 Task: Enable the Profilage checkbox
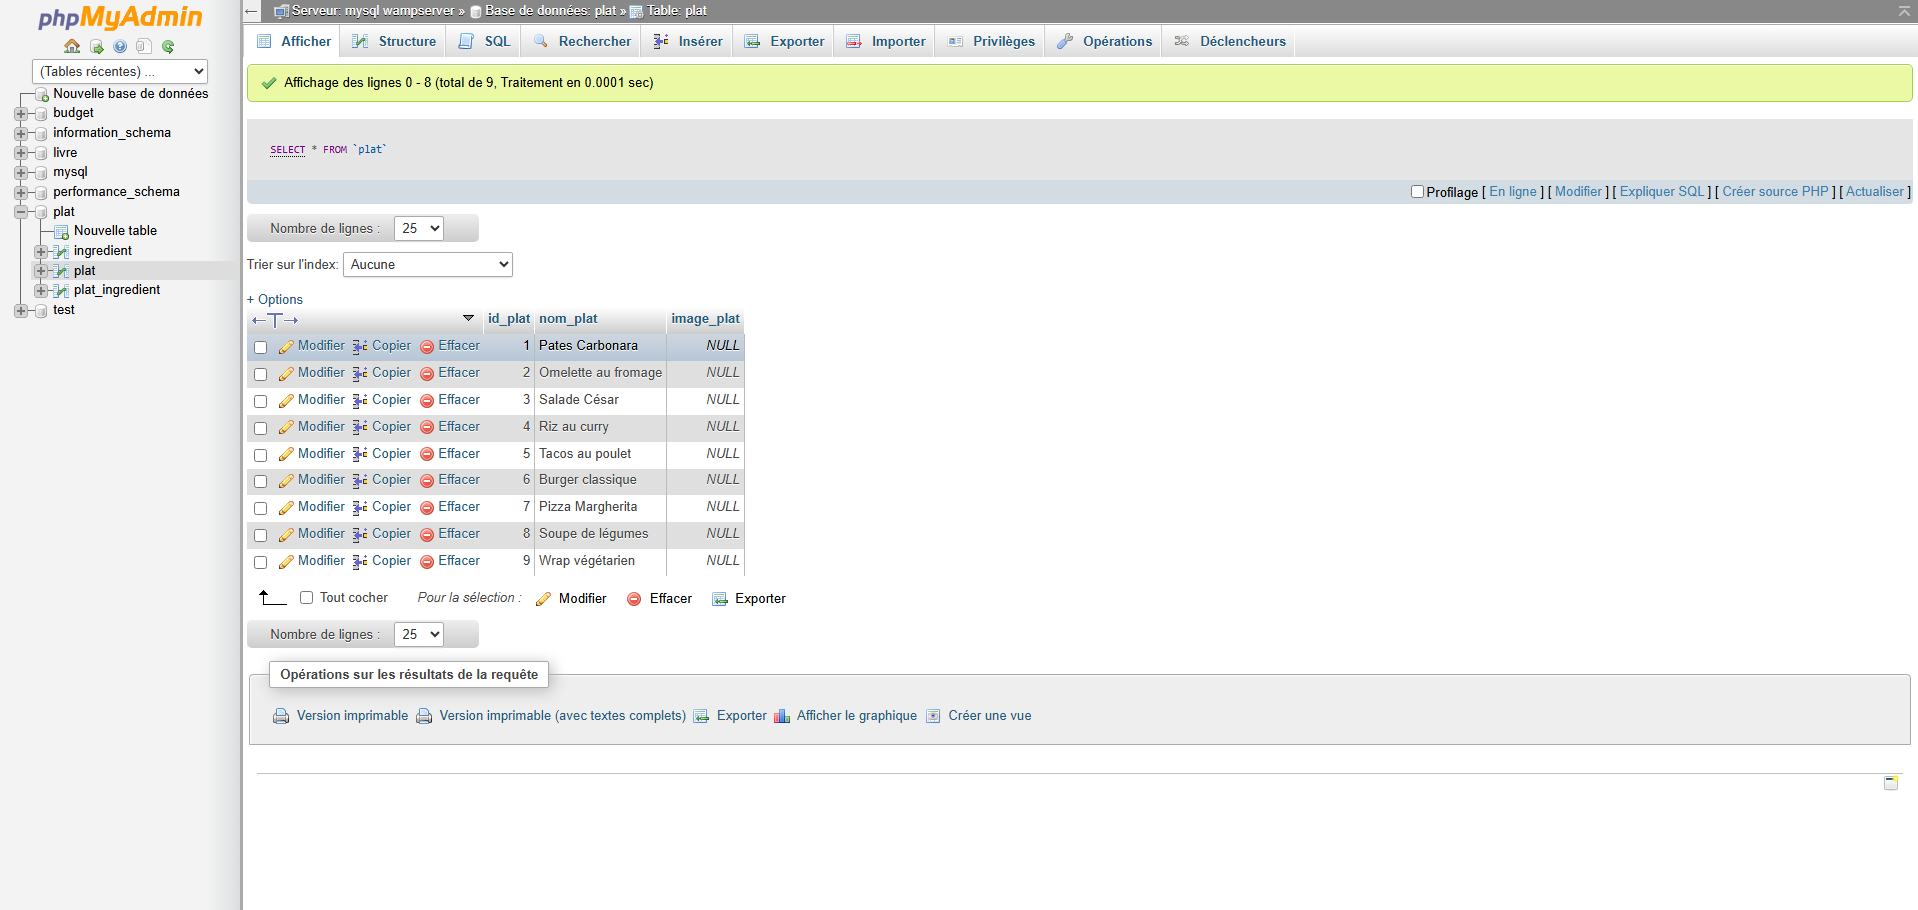click(1417, 191)
